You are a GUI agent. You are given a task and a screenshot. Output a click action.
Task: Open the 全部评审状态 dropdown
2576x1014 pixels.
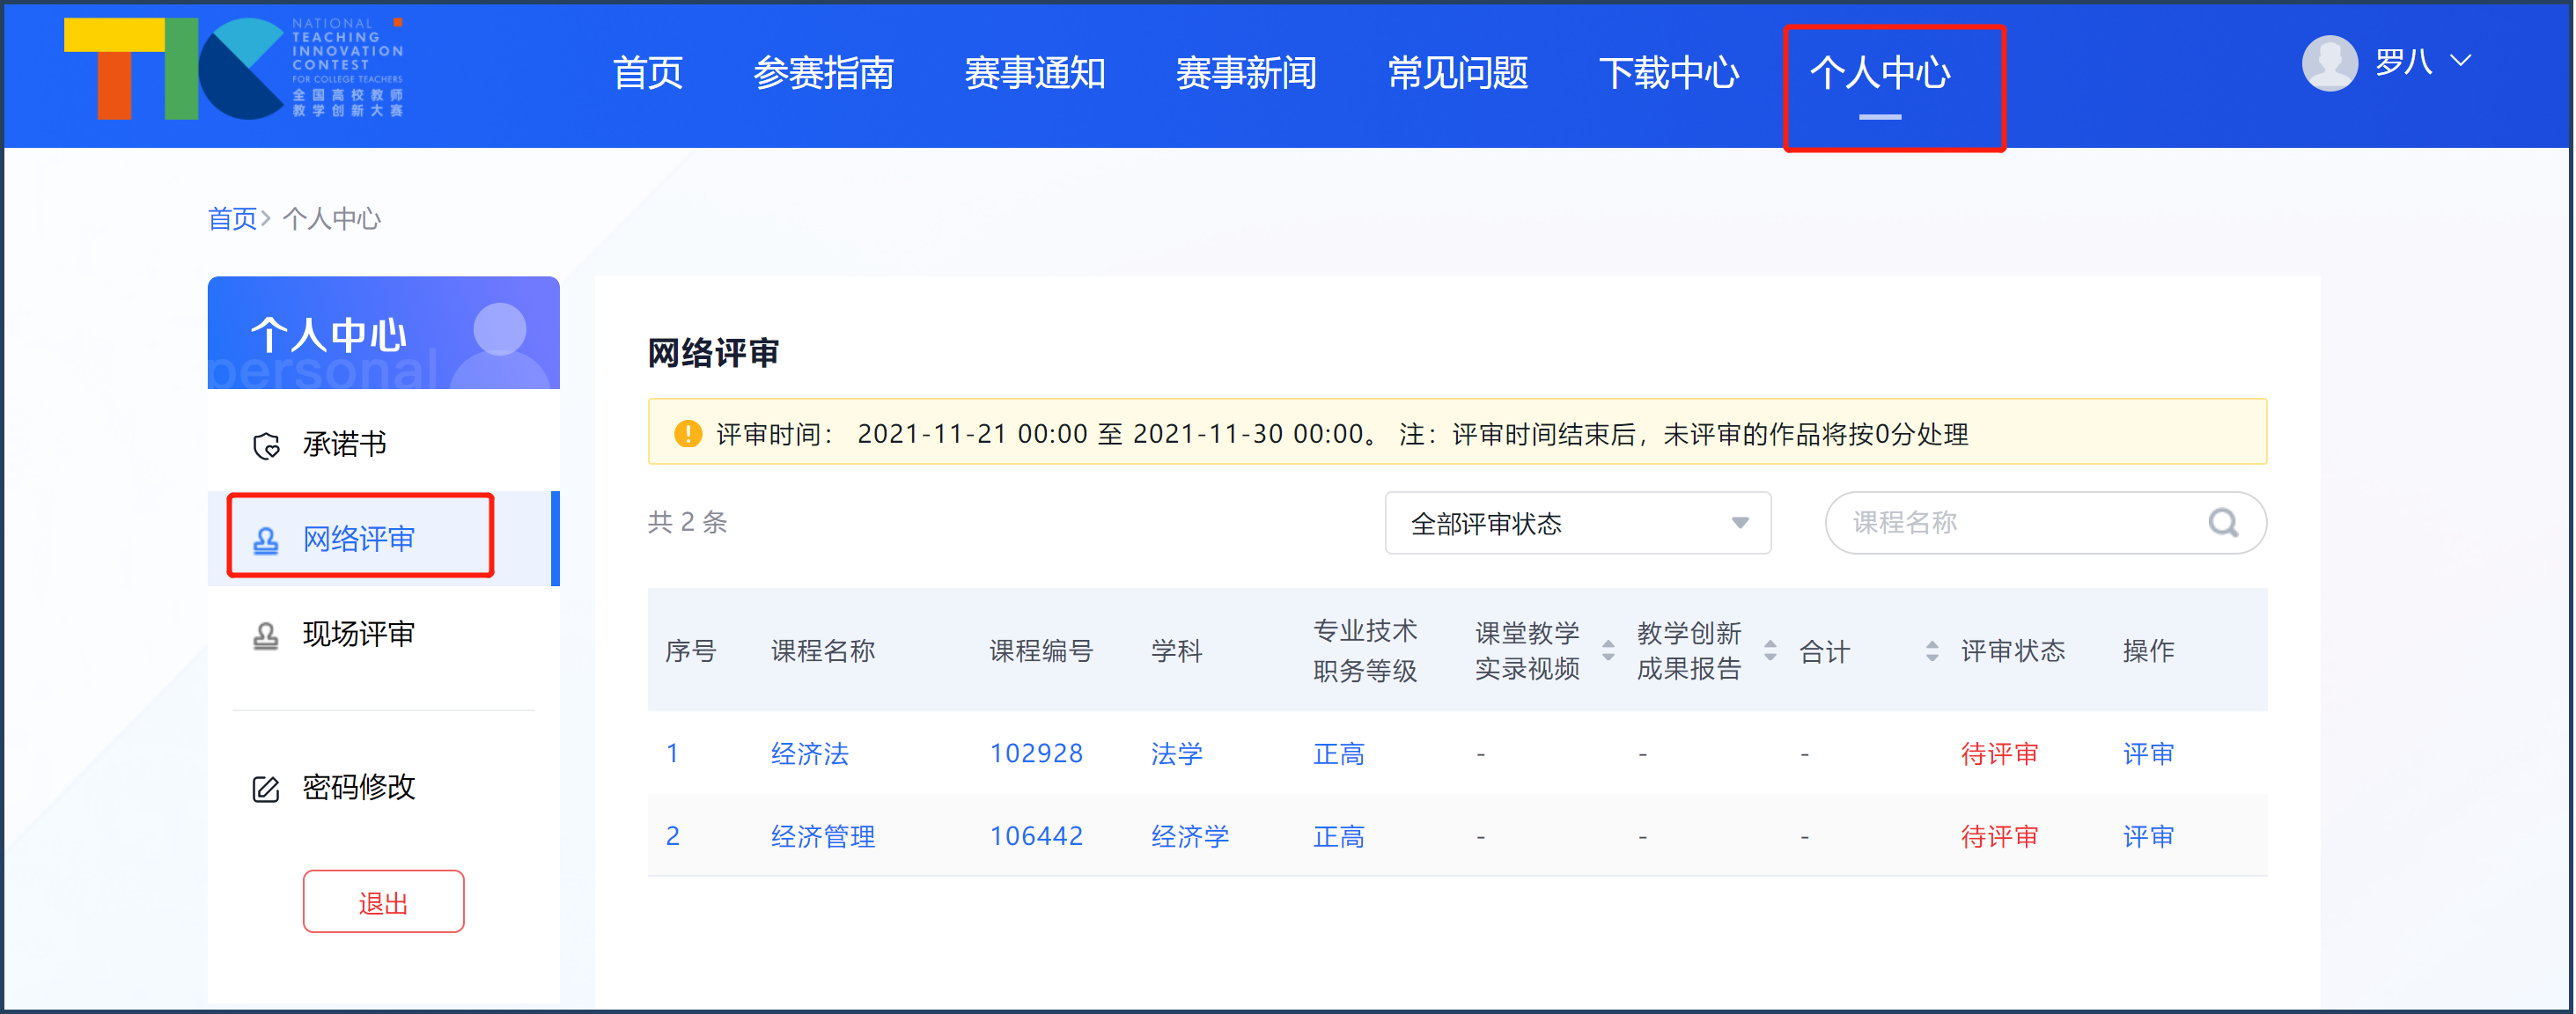(1577, 523)
